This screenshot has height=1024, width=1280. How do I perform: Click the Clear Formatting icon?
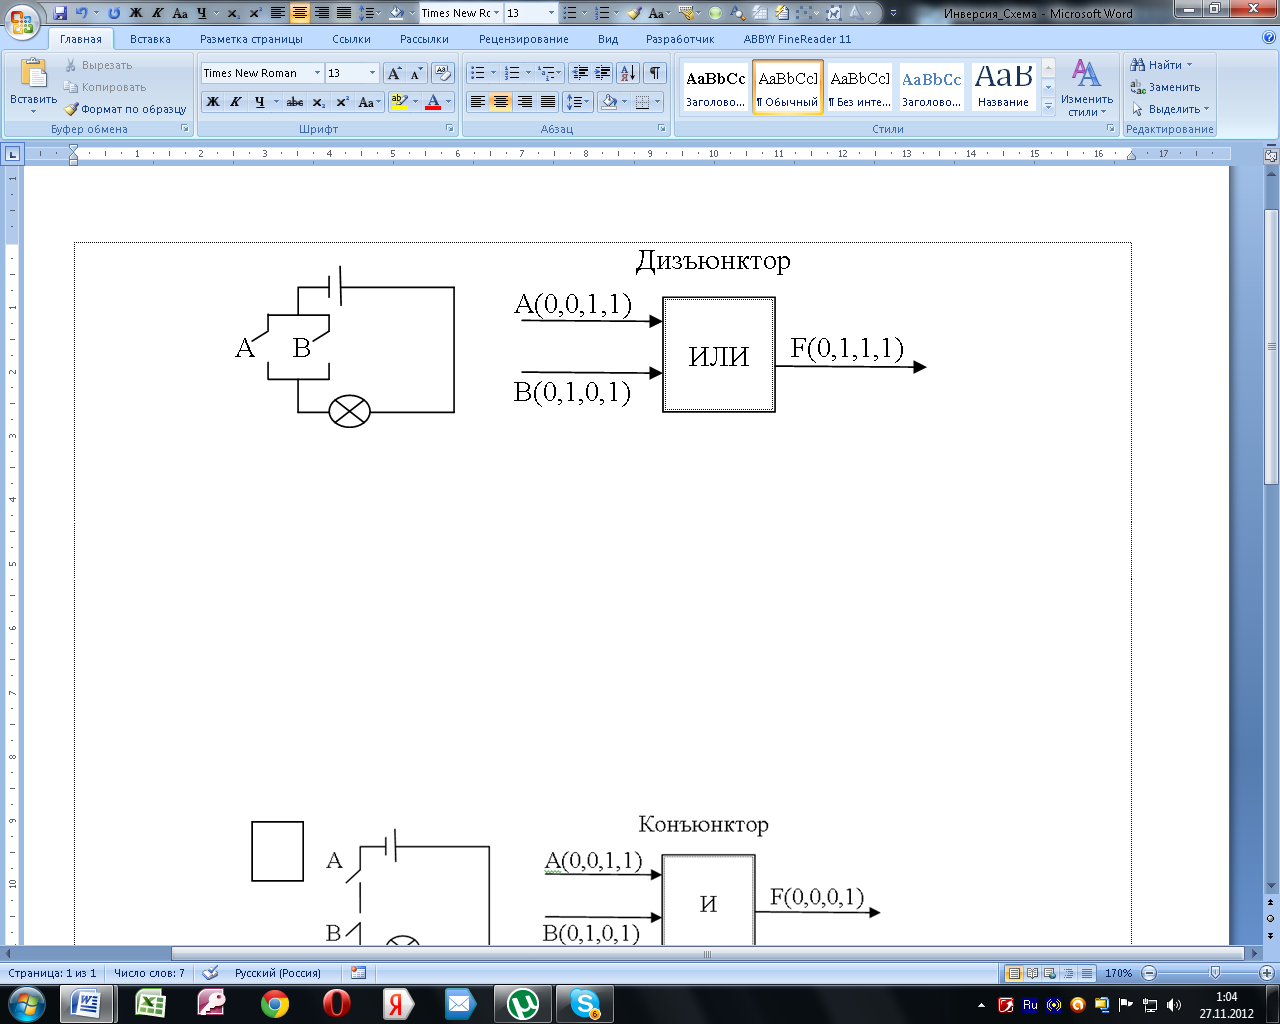pyautogui.click(x=443, y=73)
